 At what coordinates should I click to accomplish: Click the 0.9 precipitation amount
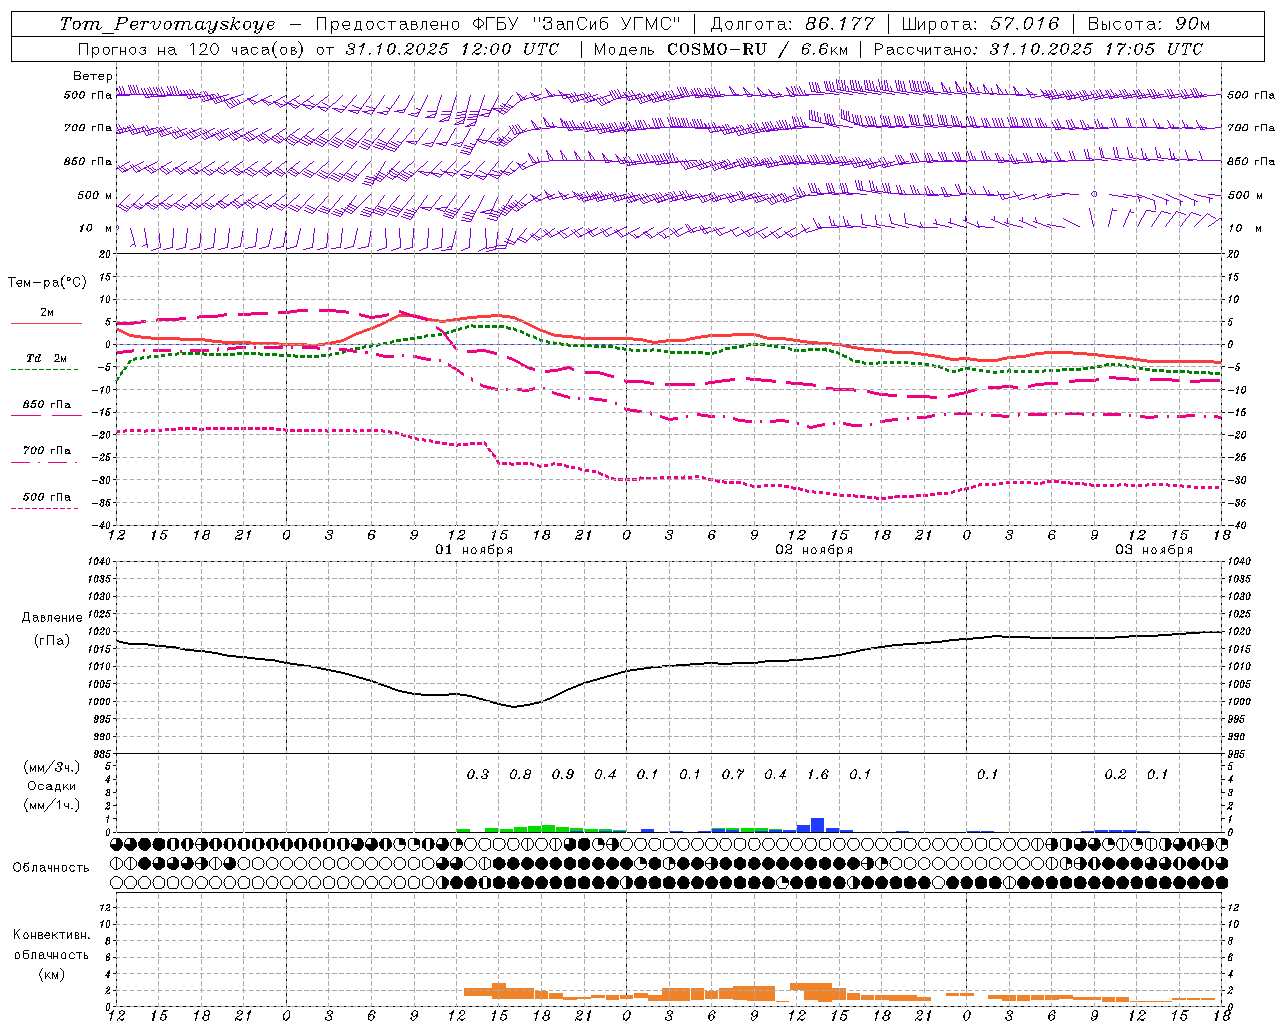point(563,775)
